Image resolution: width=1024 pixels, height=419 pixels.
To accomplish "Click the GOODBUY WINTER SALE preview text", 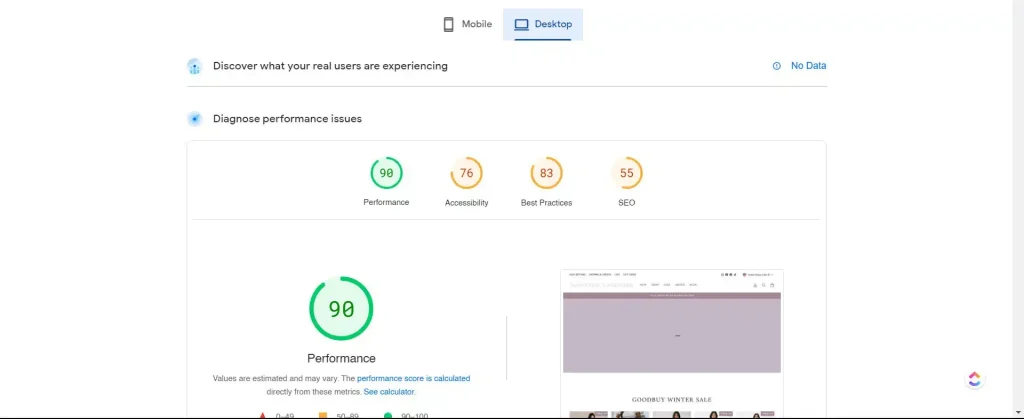I will (672, 399).
